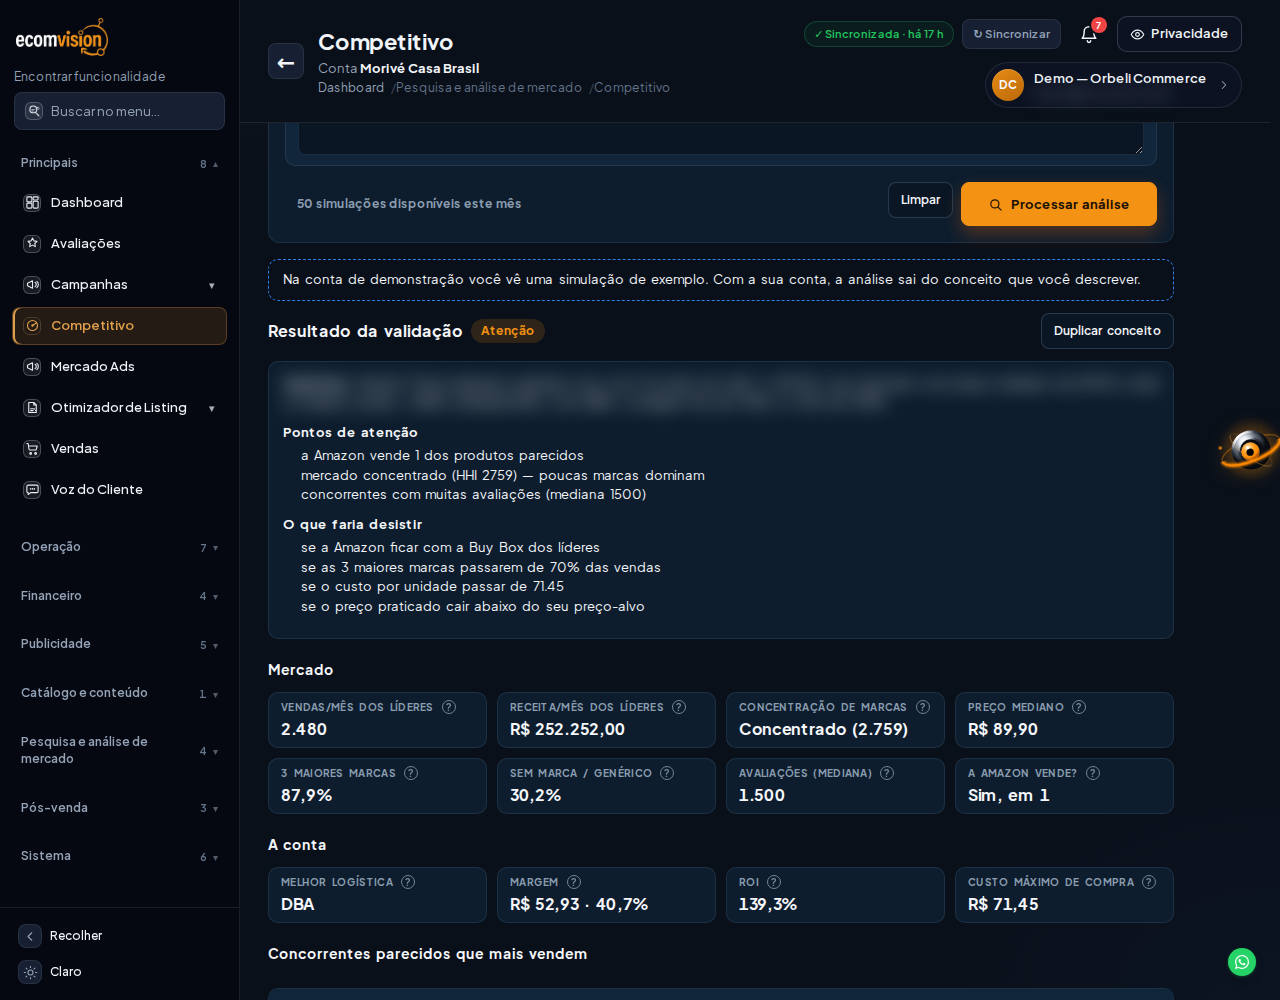
Task: Click help icon for Margem
Action: coord(574,882)
